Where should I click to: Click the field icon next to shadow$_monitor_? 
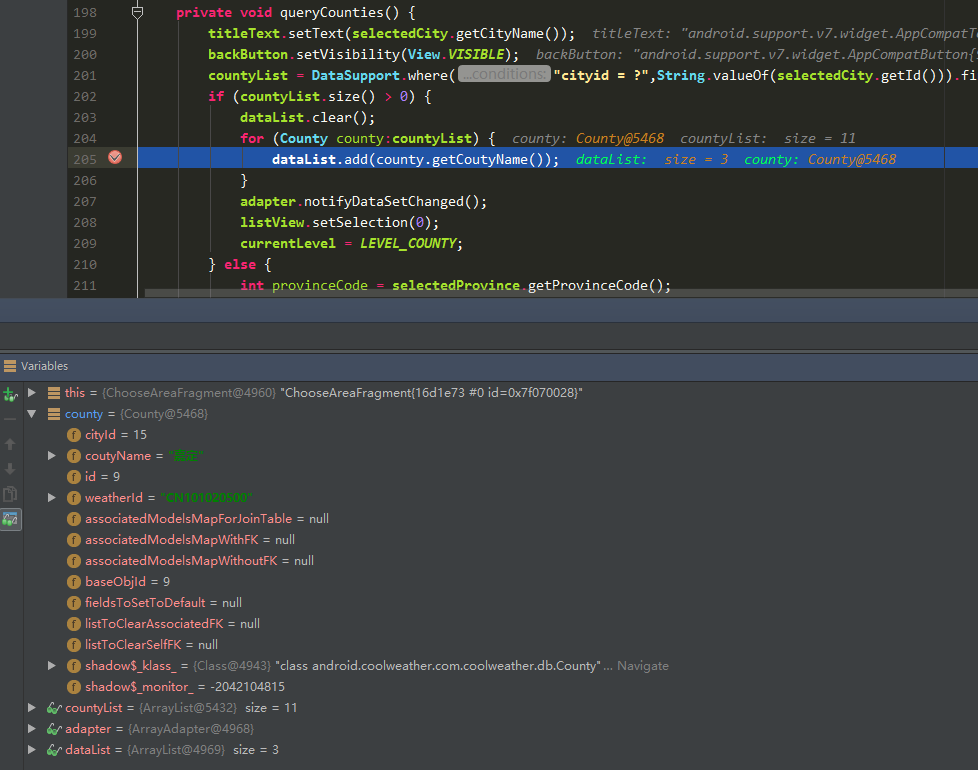click(x=74, y=686)
